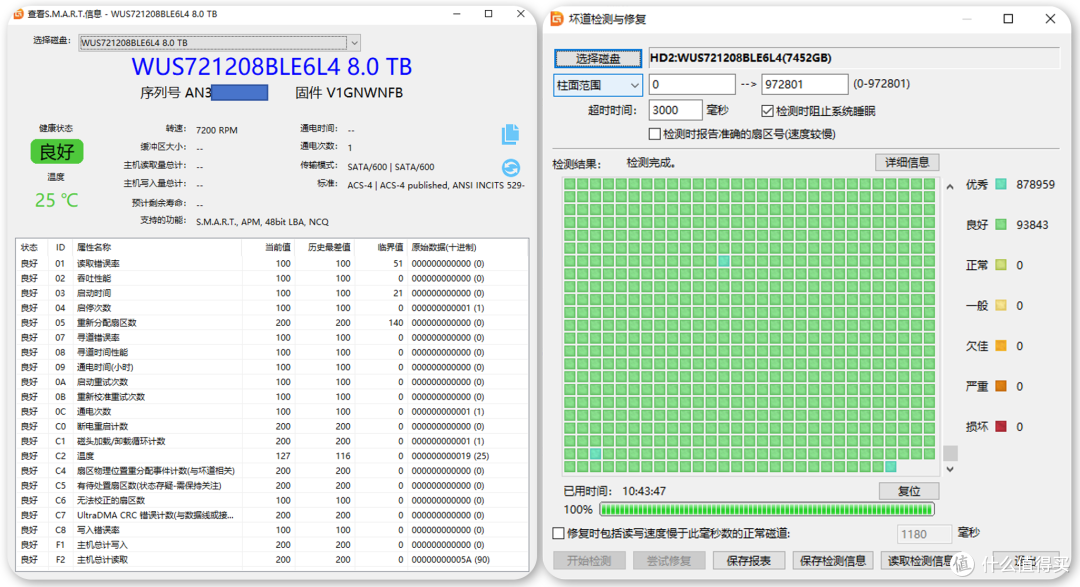
Task: Open 详细信息 for detection results
Action: pos(907,163)
